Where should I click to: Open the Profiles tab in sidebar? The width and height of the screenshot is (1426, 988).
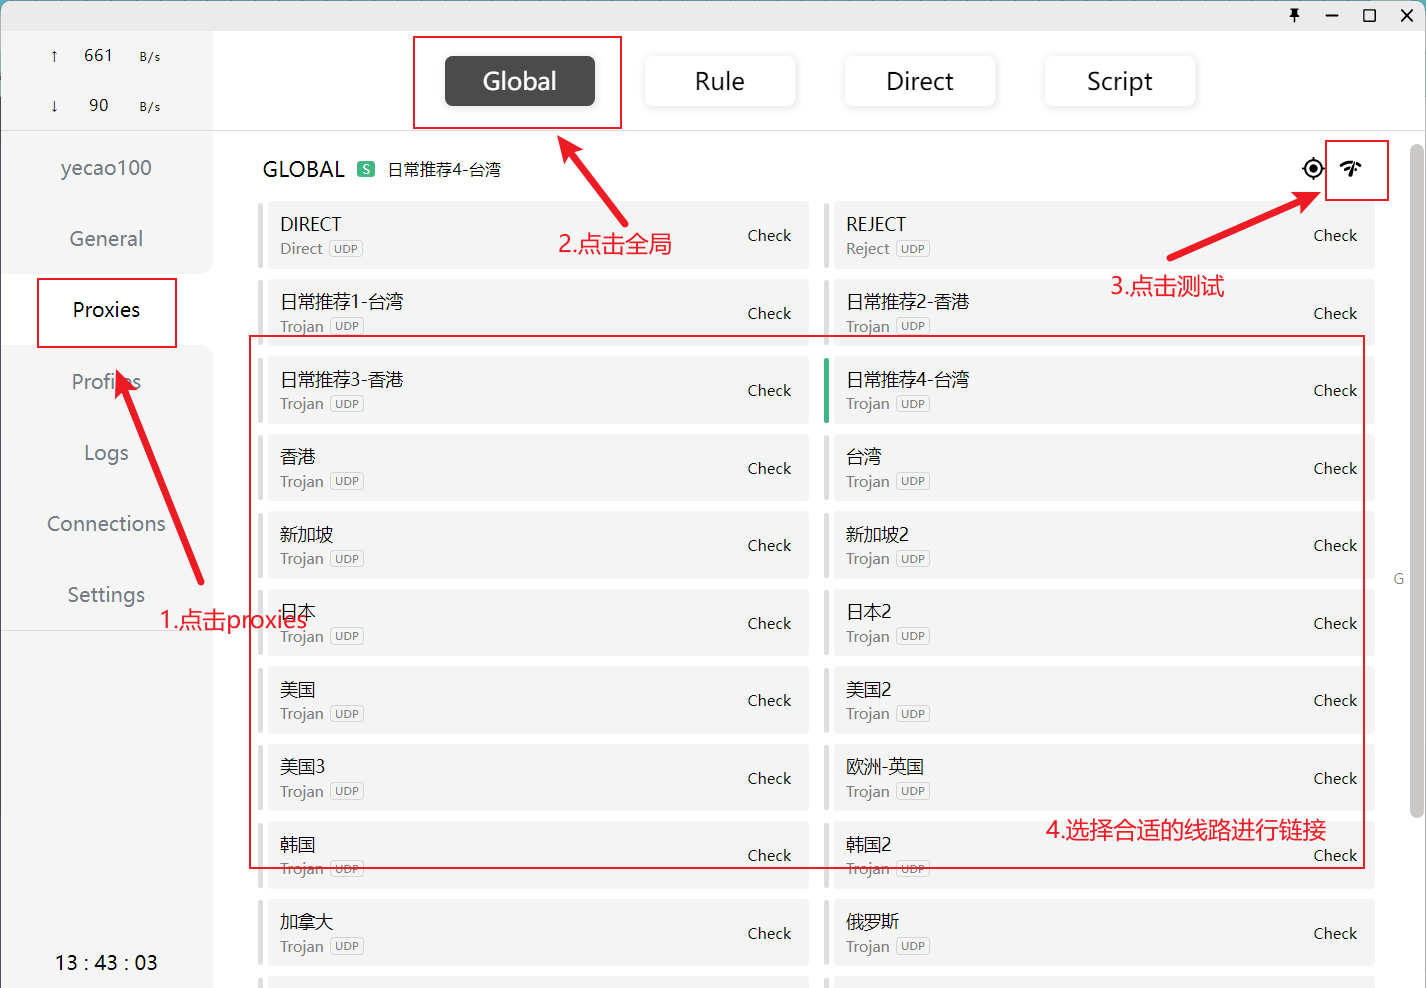point(106,381)
